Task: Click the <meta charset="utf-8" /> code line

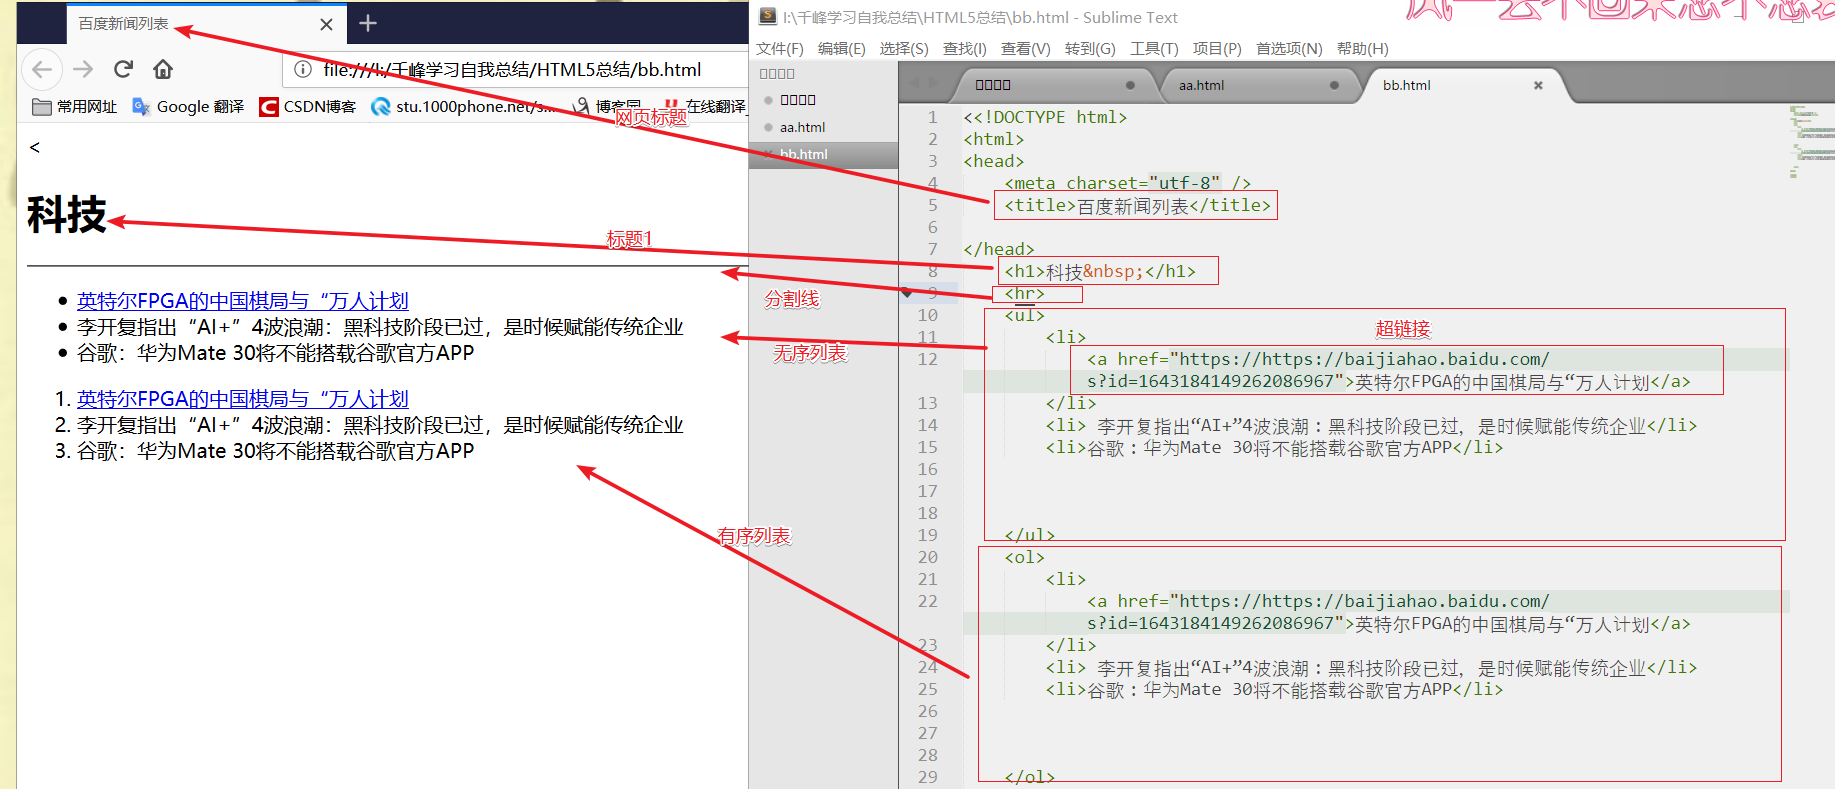Action: pos(1127,183)
